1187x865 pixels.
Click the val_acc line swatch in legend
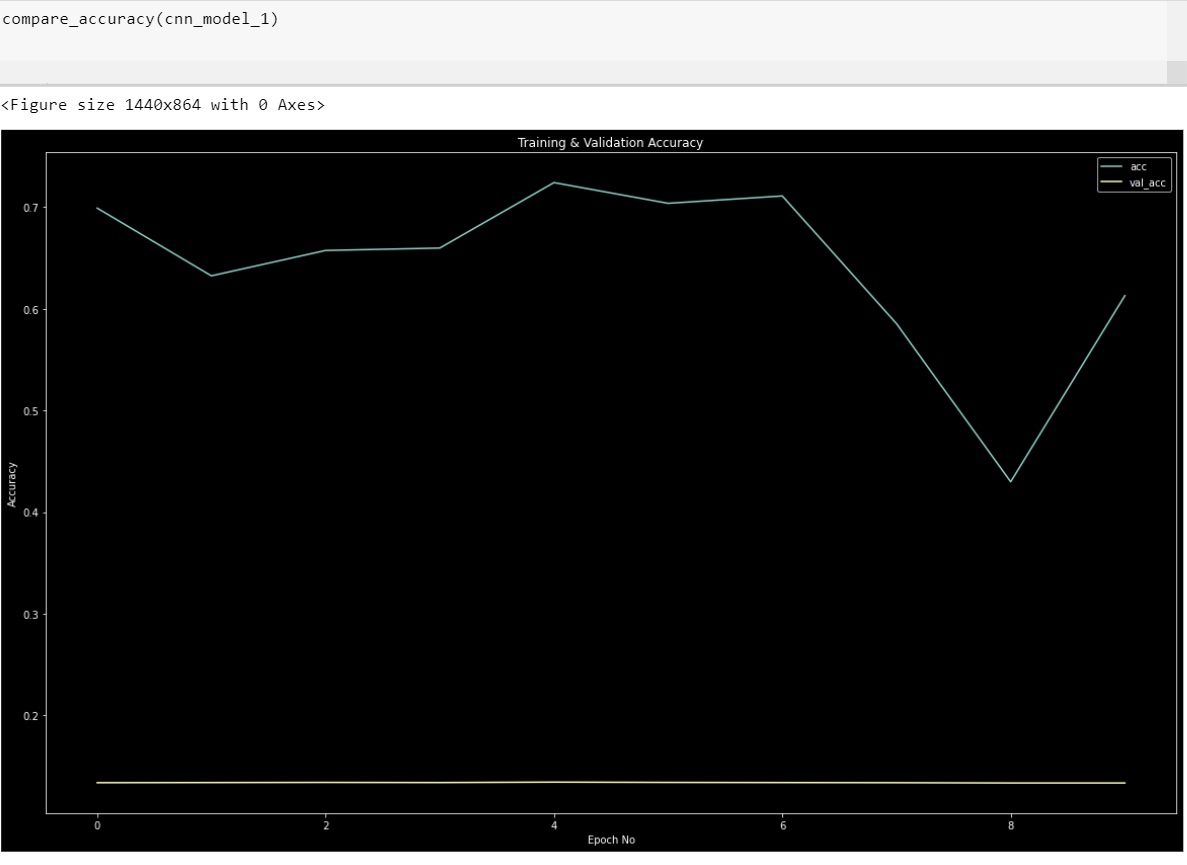pyautogui.click(x=1111, y=183)
